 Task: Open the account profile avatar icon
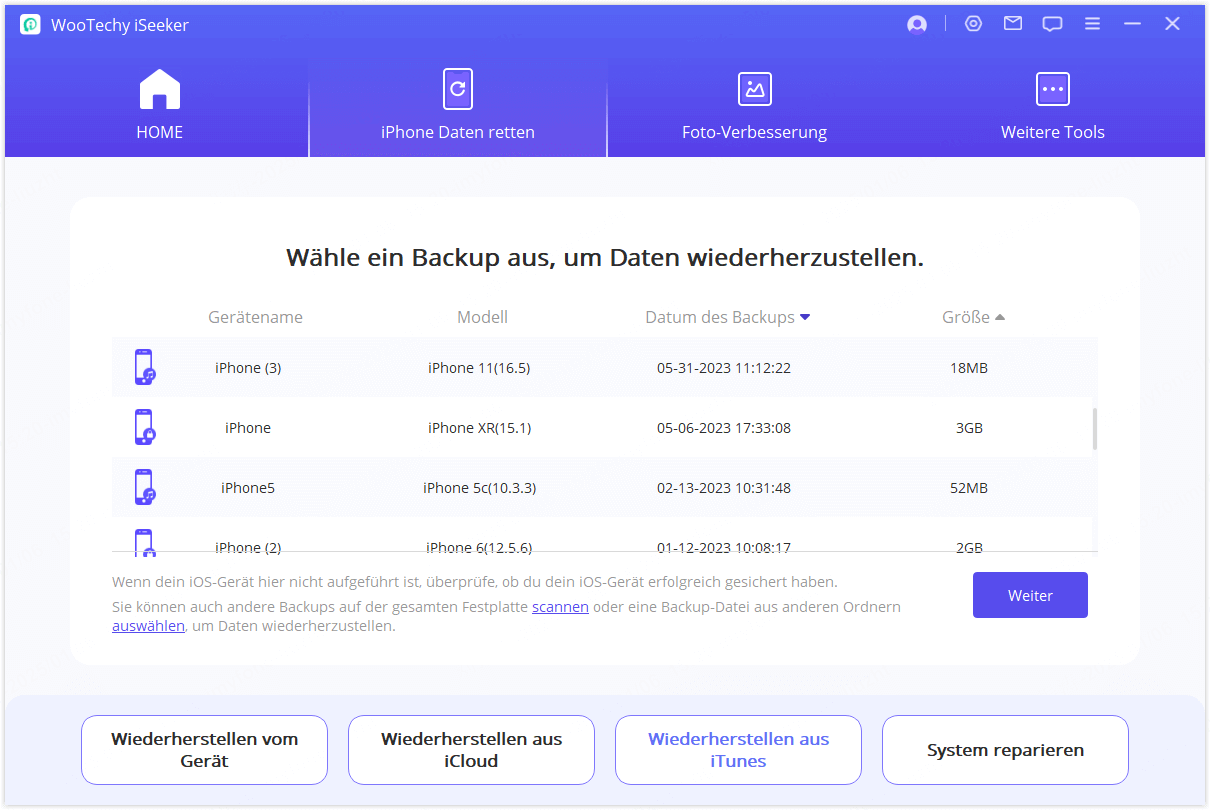(916, 23)
